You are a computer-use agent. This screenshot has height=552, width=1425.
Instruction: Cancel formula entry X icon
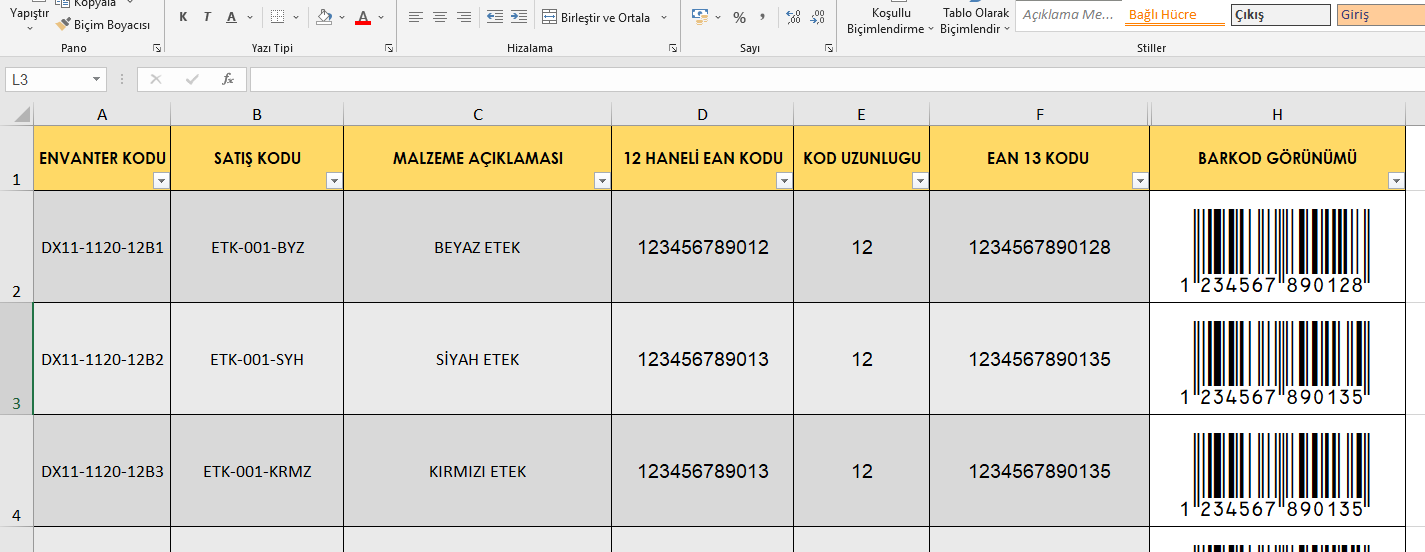tap(155, 79)
